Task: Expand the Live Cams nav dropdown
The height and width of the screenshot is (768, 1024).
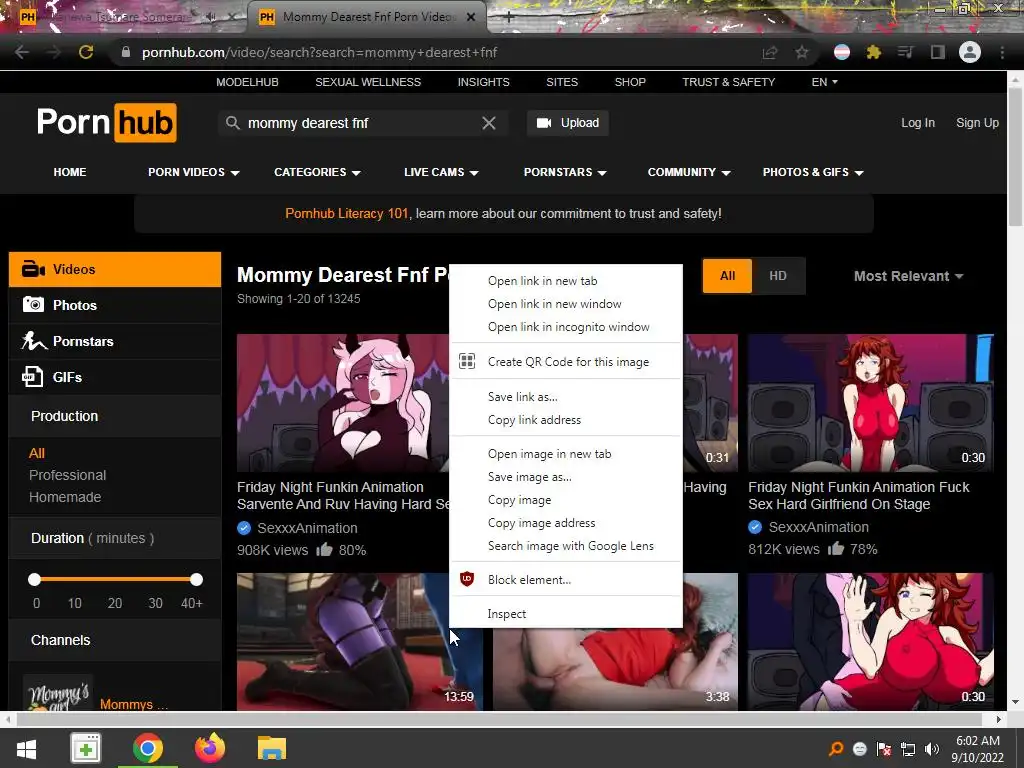Action: [441, 172]
